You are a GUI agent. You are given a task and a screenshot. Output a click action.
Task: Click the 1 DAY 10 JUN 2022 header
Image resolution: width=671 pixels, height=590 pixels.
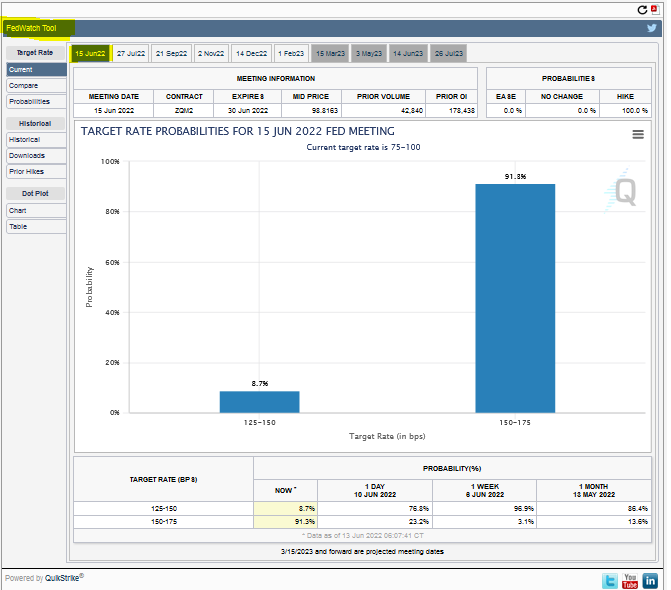(375, 490)
